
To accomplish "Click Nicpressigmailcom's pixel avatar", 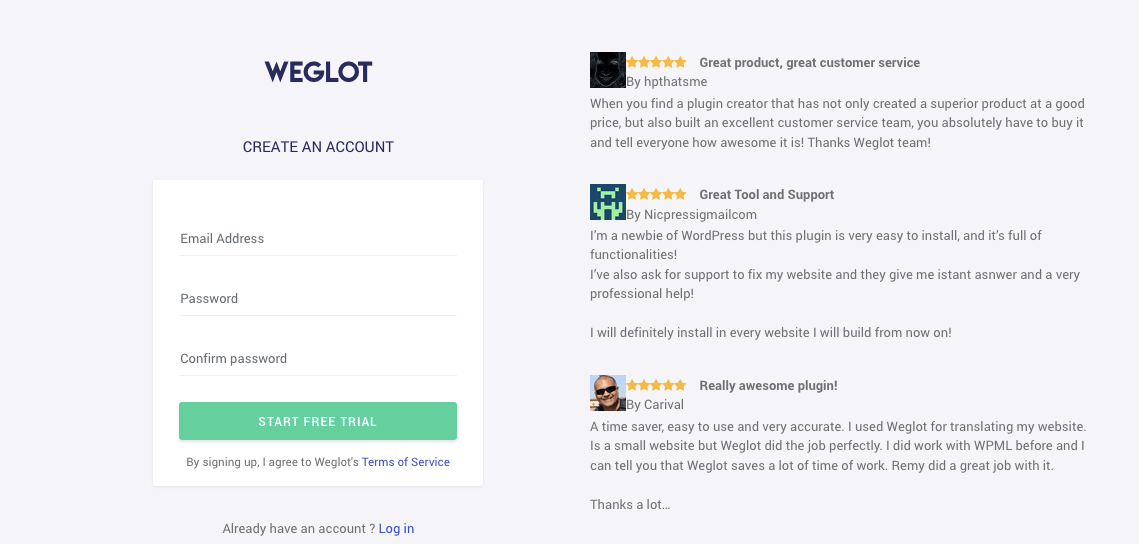I will point(608,202).
